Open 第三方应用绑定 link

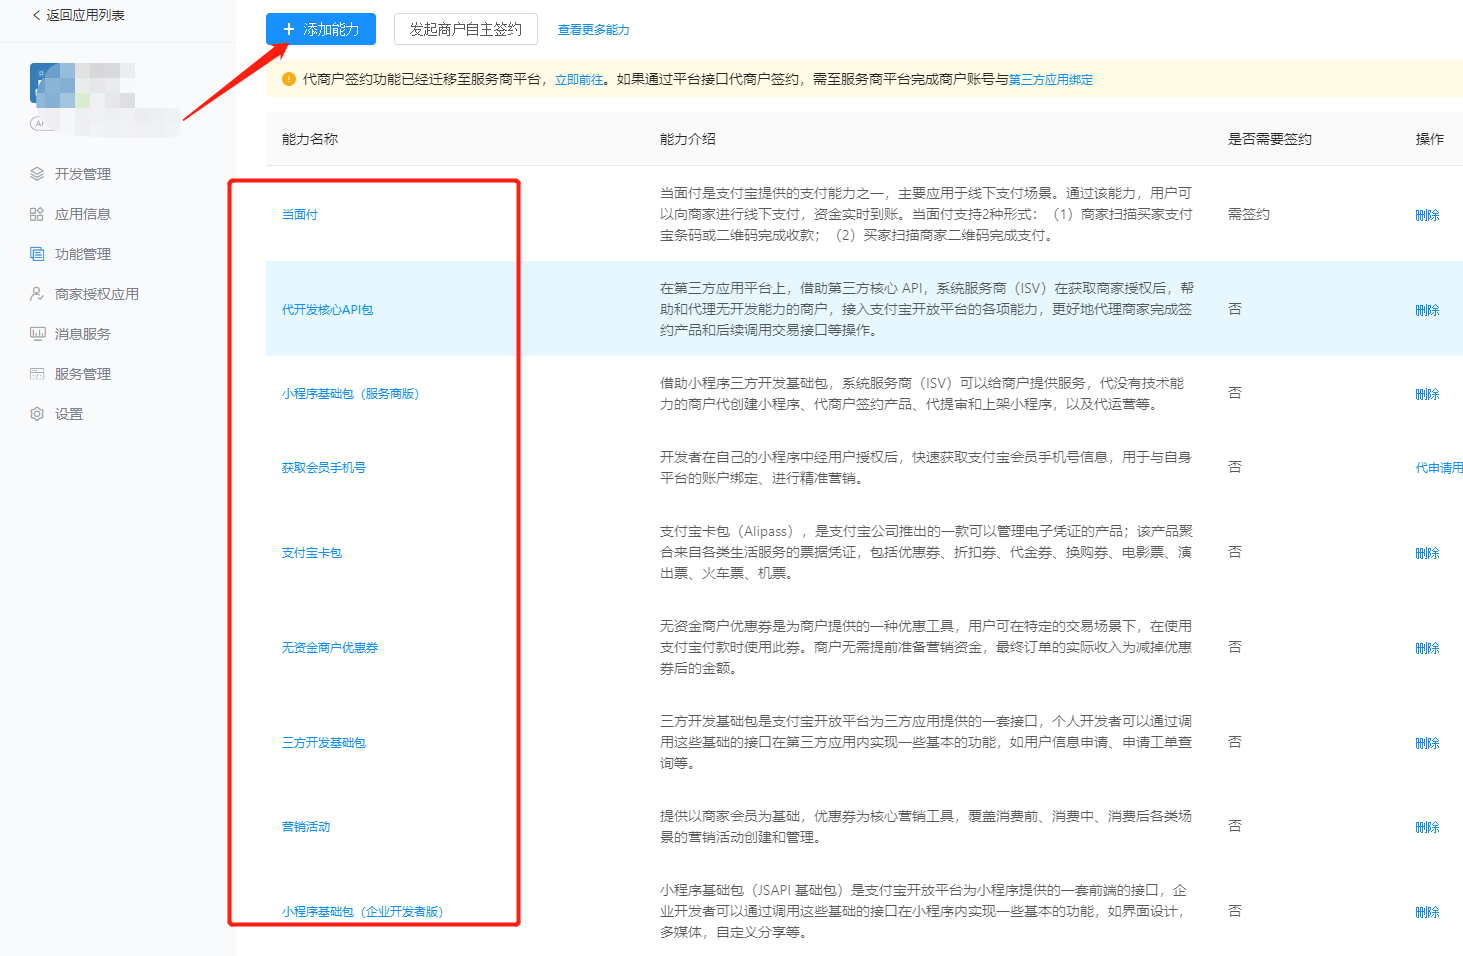tap(1051, 80)
